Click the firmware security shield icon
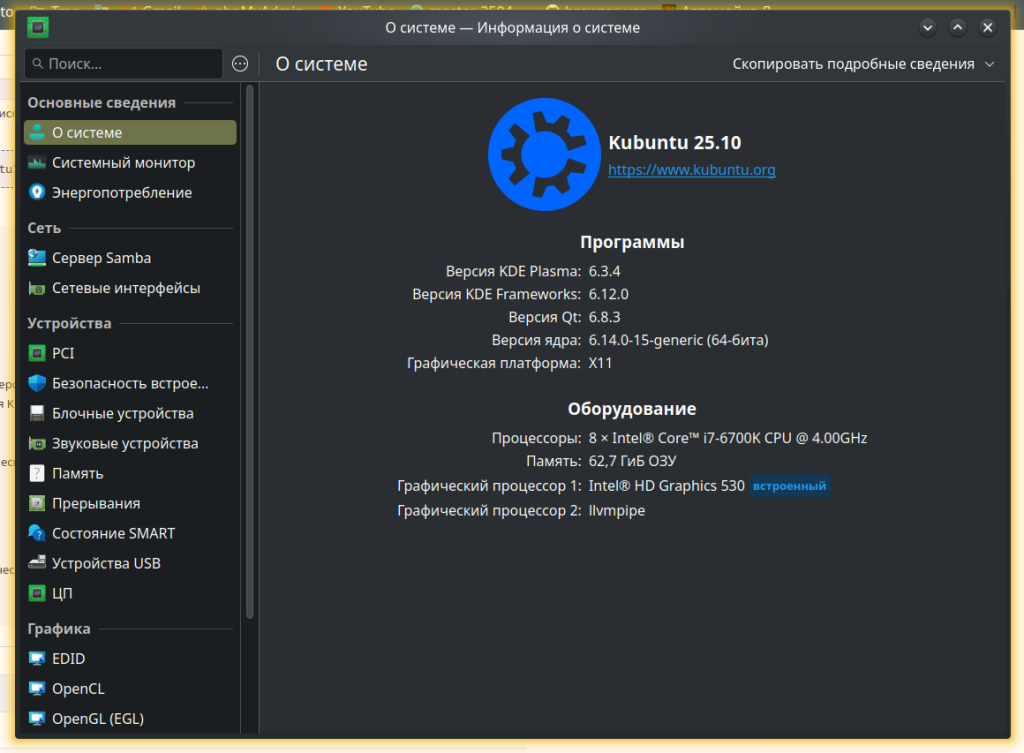Screen dimensions: 1024x753 [37, 383]
